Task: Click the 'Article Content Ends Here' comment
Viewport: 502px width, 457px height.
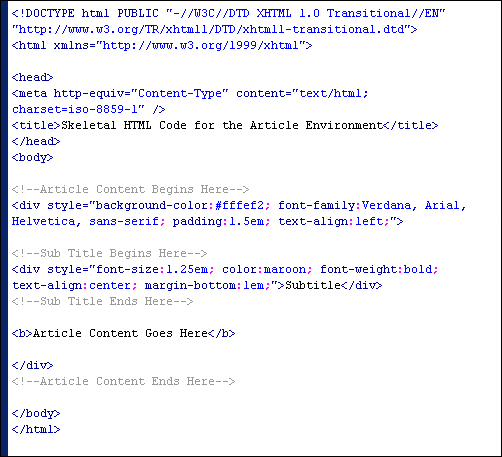Action: click(x=123, y=381)
